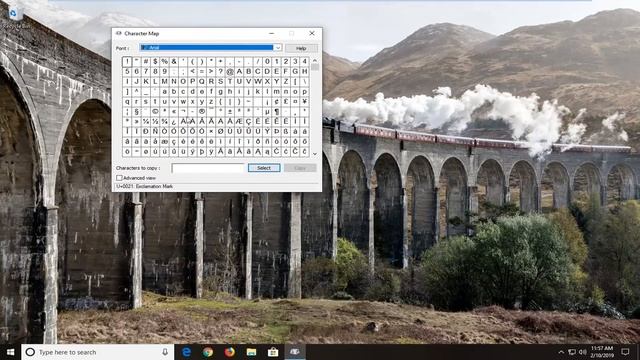
Task: Select the uppercase Ø slashed O character
Action: [x=221, y=131]
